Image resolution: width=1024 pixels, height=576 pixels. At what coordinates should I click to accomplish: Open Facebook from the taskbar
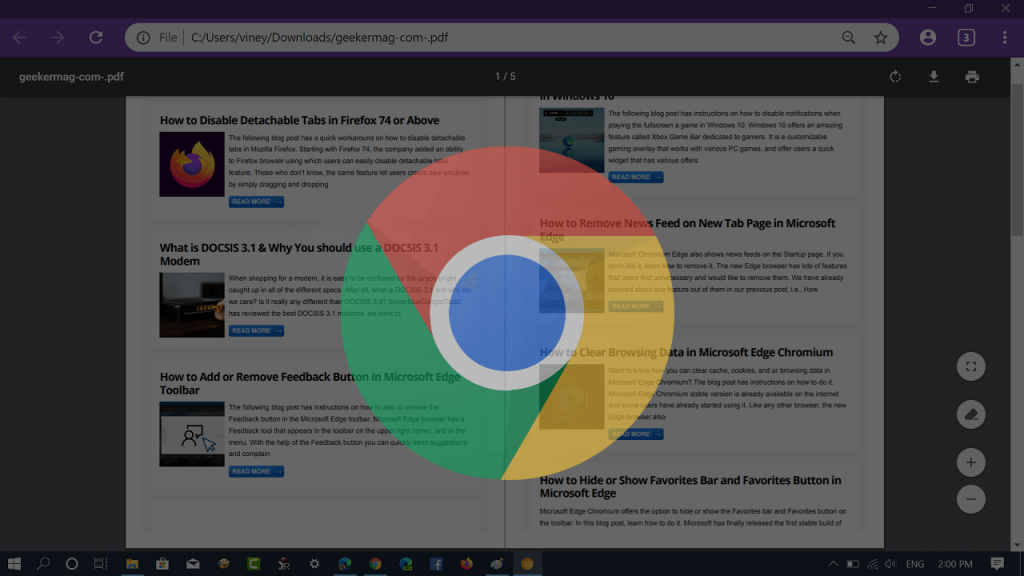point(436,564)
